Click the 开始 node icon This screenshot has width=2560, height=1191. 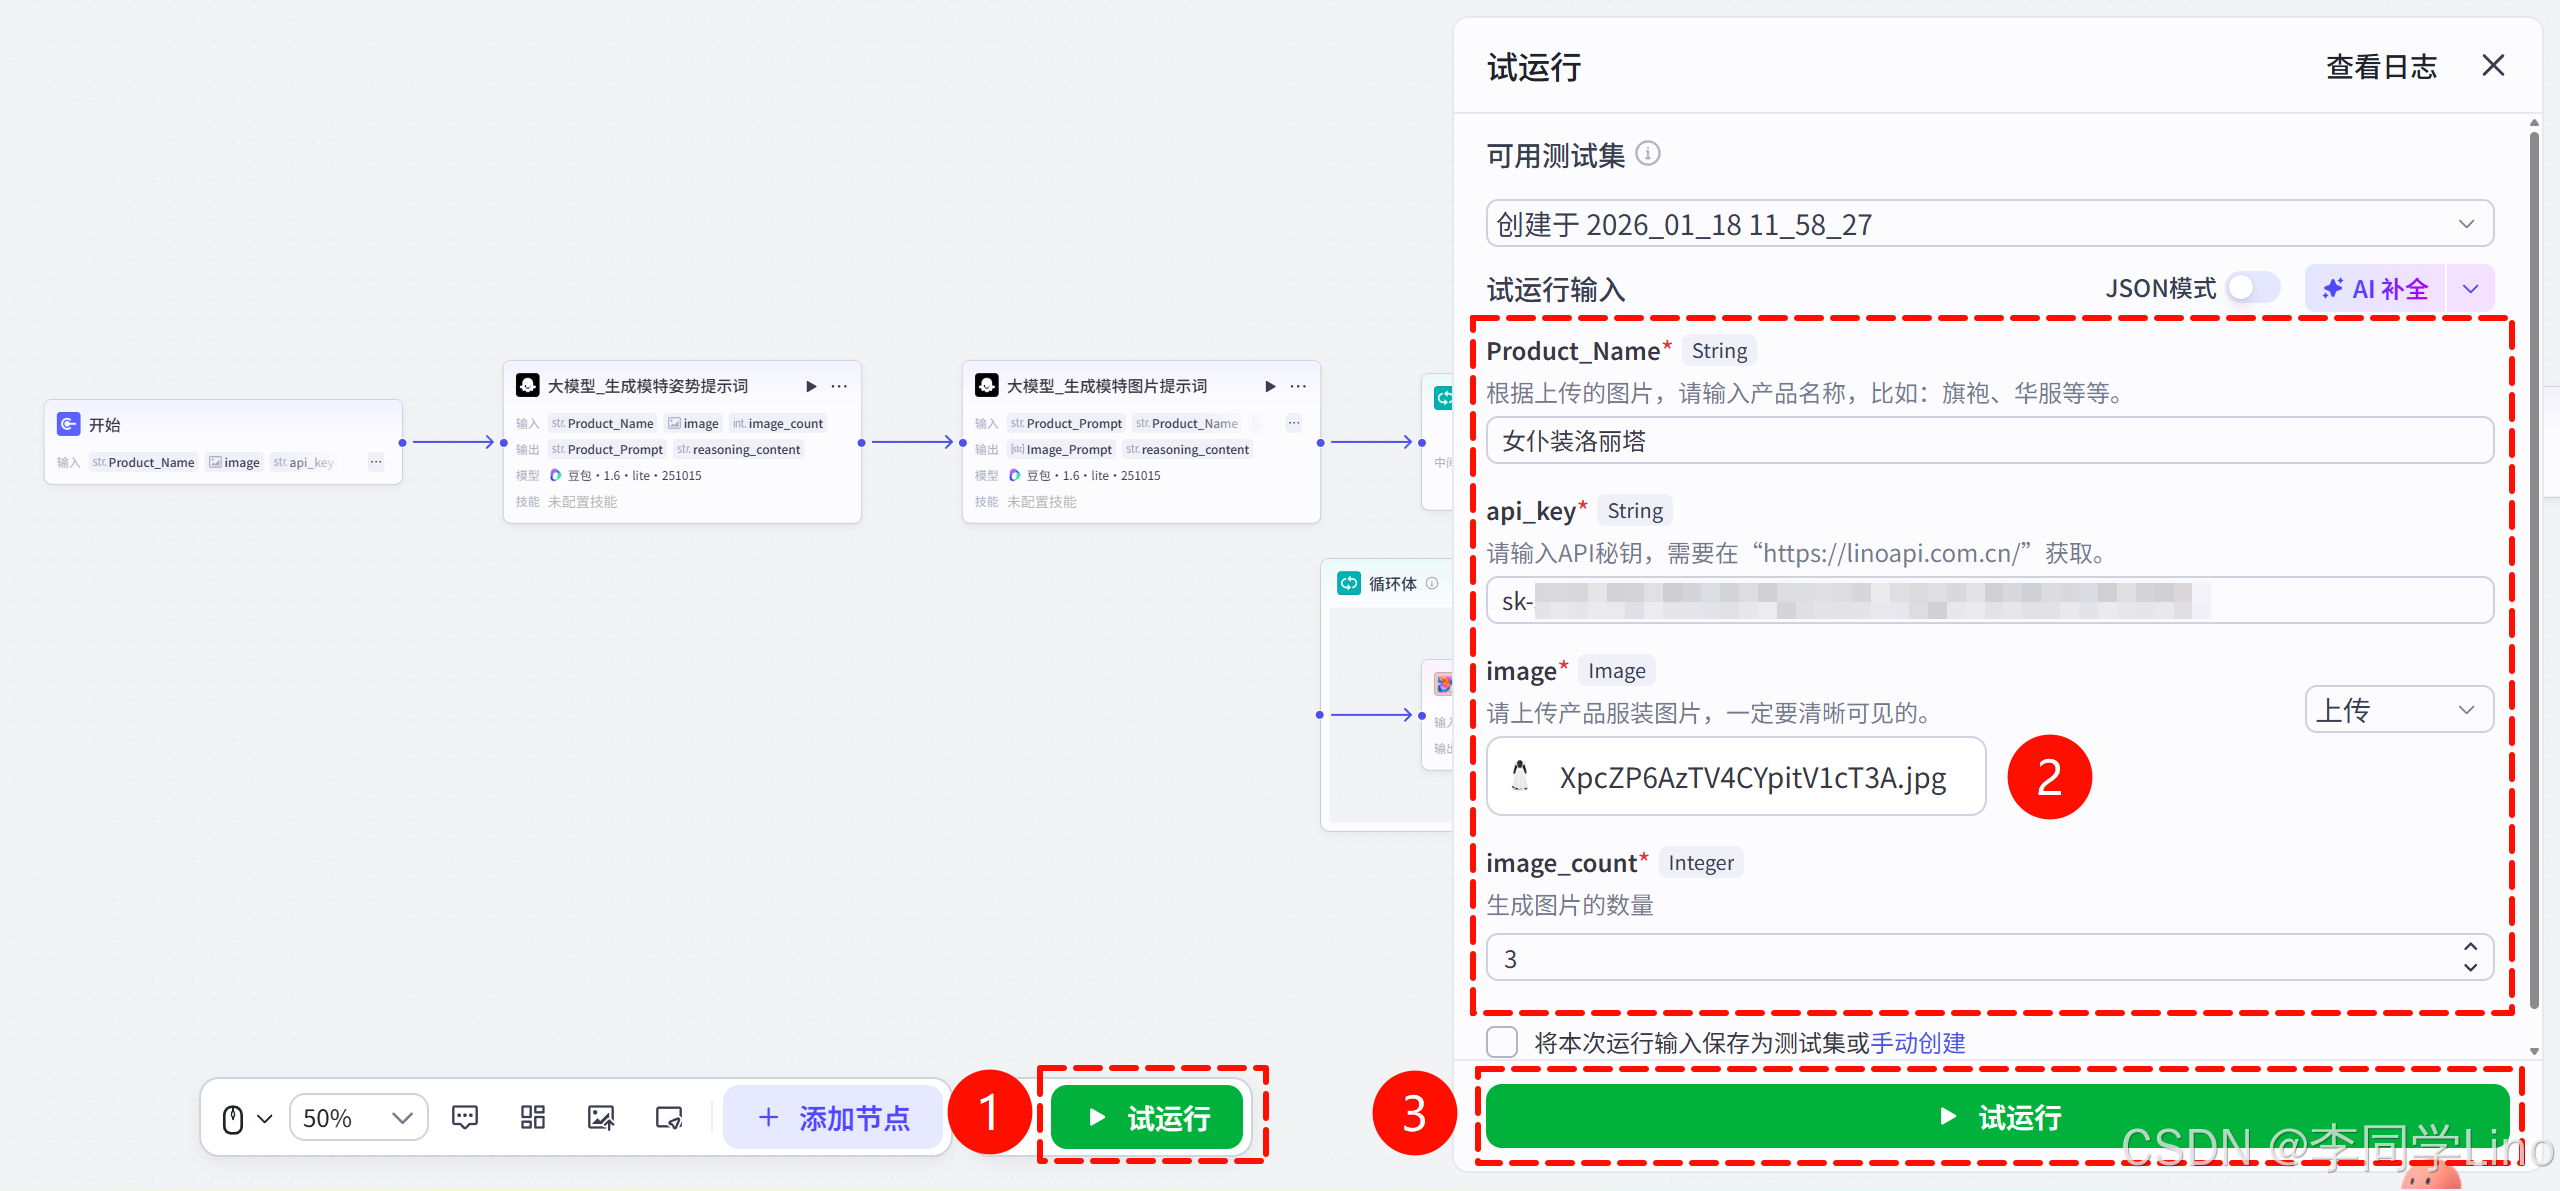point(68,424)
